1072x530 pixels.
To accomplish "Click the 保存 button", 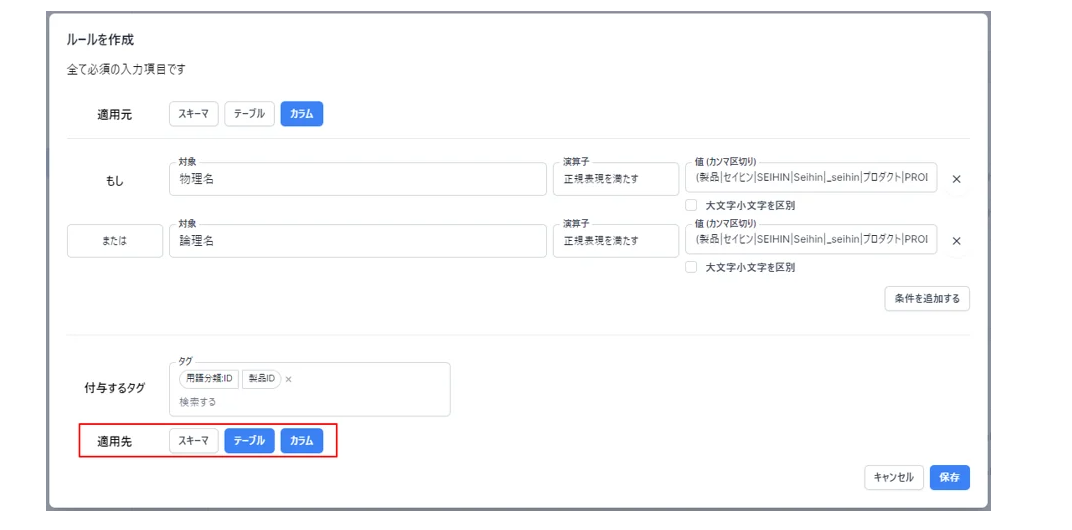I will (x=950, y=477).
